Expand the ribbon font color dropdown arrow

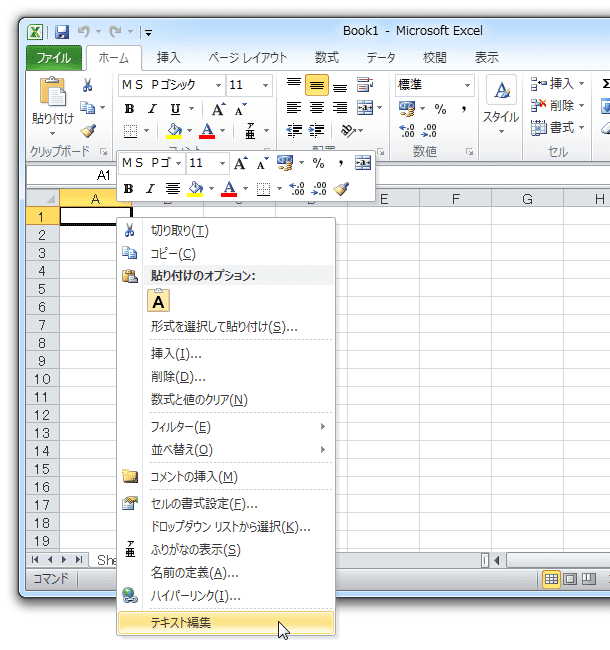(x=223, y=131)
